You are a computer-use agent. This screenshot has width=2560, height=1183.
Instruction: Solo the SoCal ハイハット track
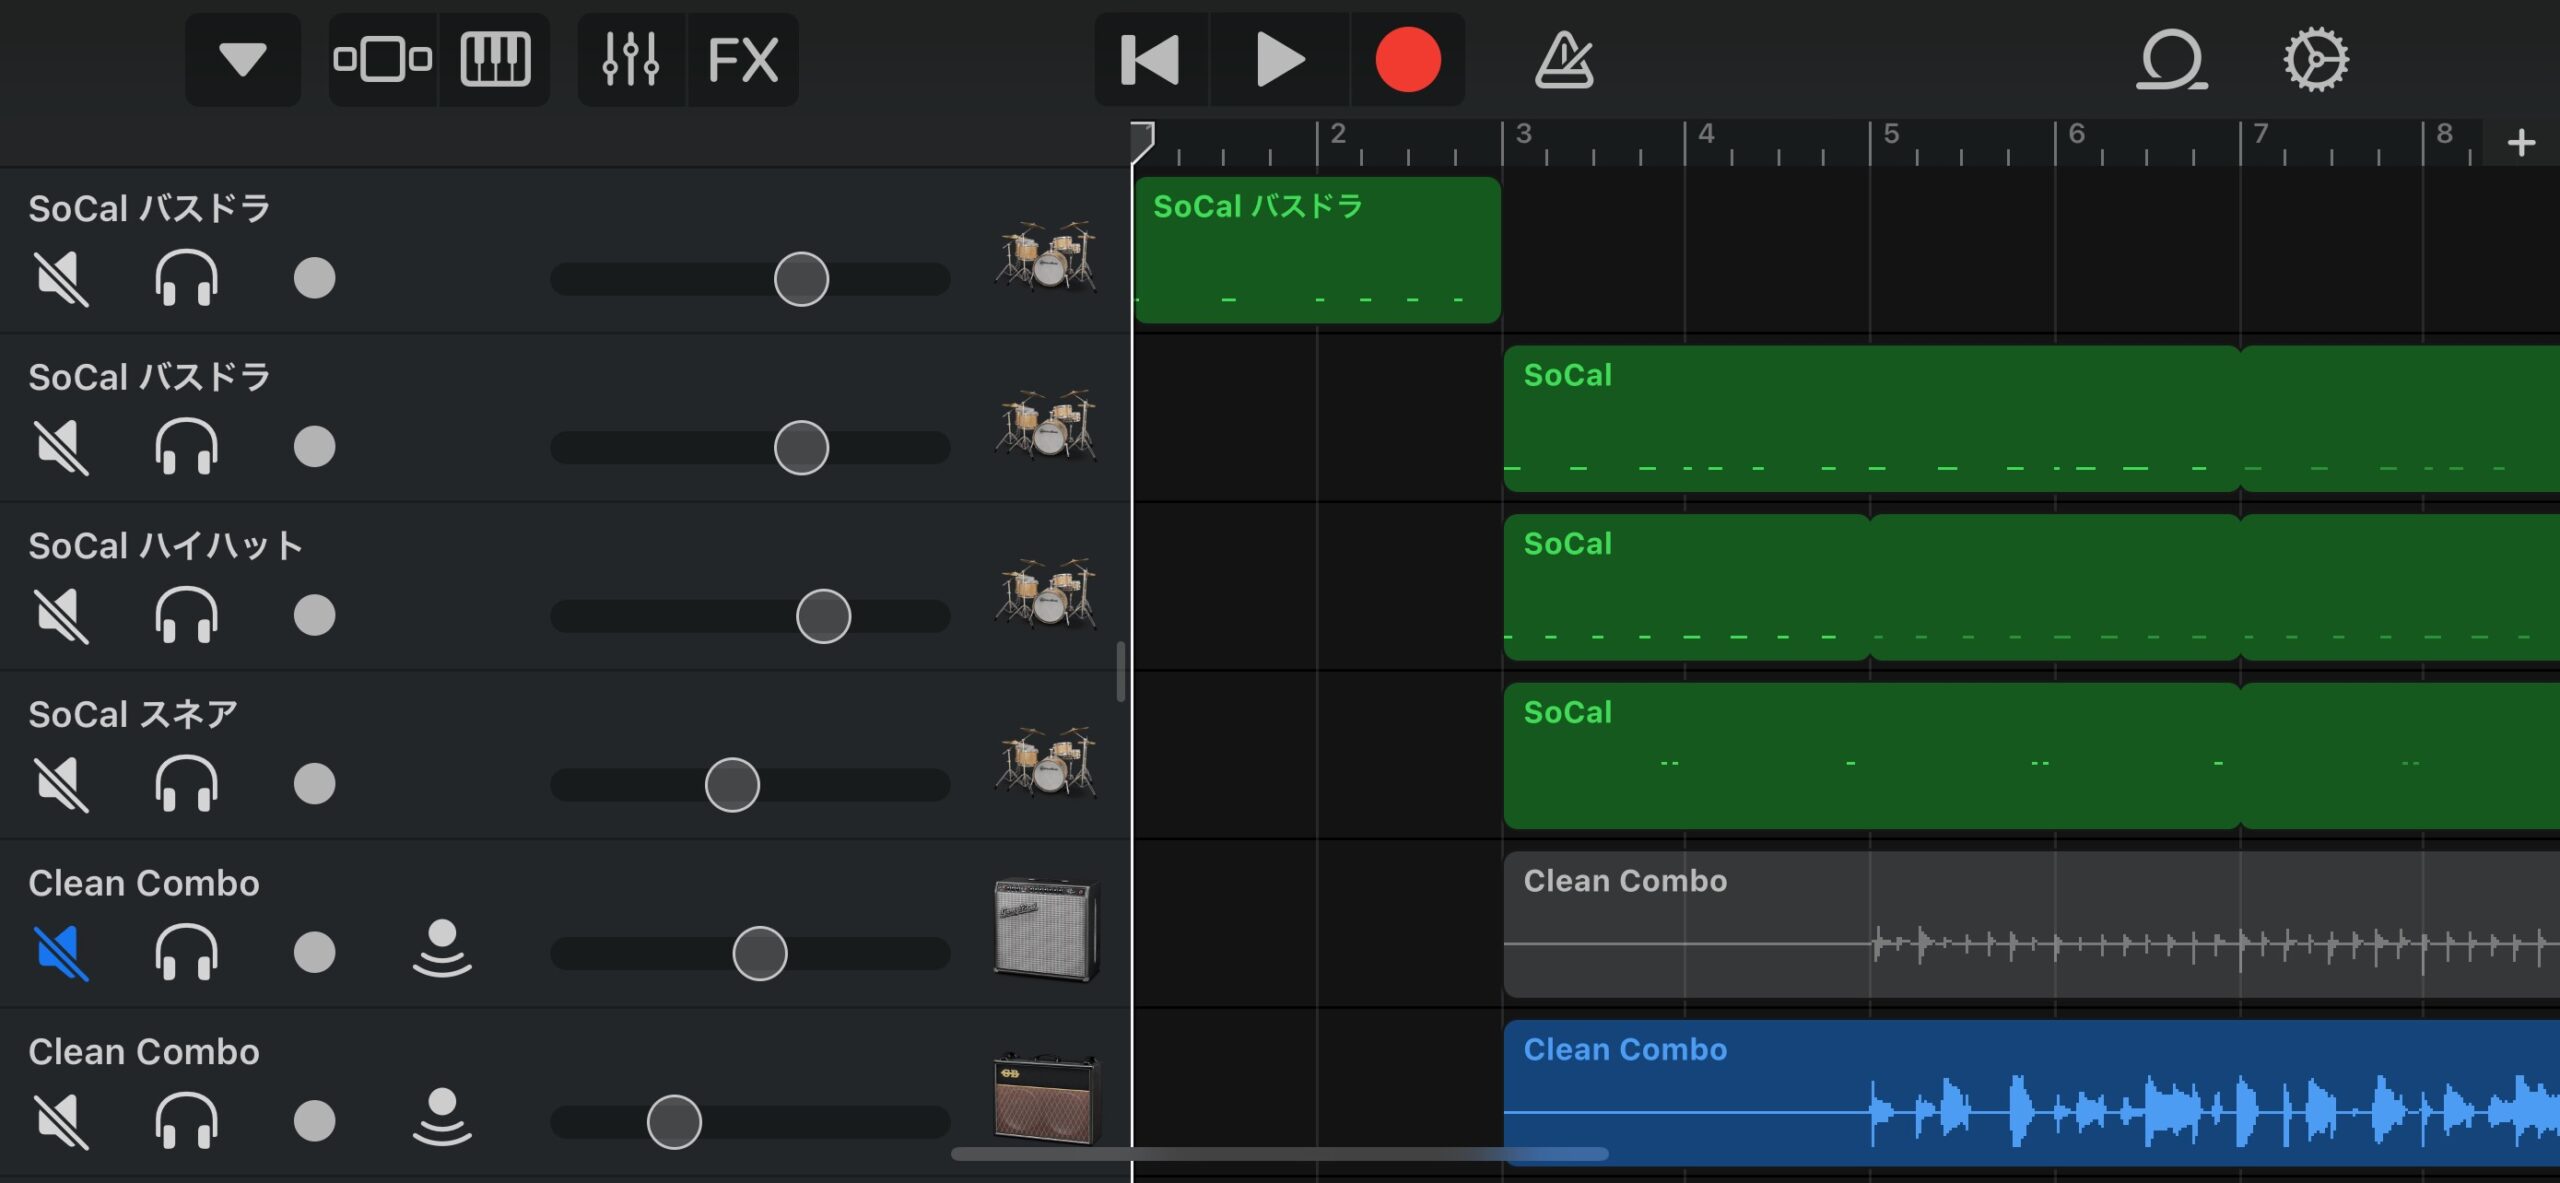186,615
